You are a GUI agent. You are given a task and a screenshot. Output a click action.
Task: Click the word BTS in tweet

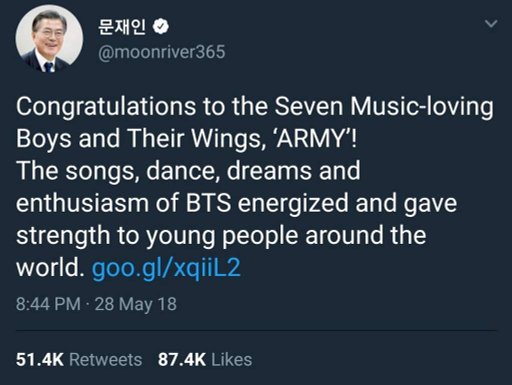pyautogui.click(x=209, y=203)
